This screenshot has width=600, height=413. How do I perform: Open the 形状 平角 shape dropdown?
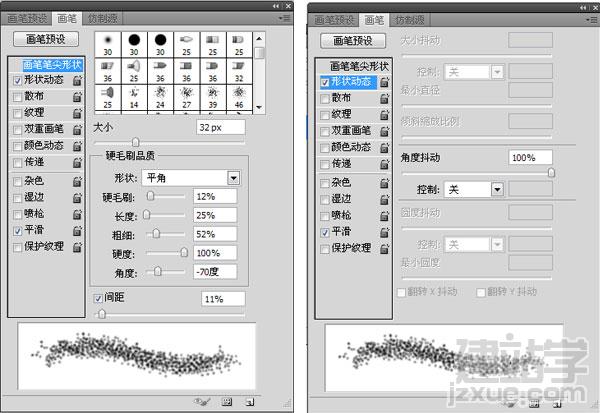pos(191,178)
